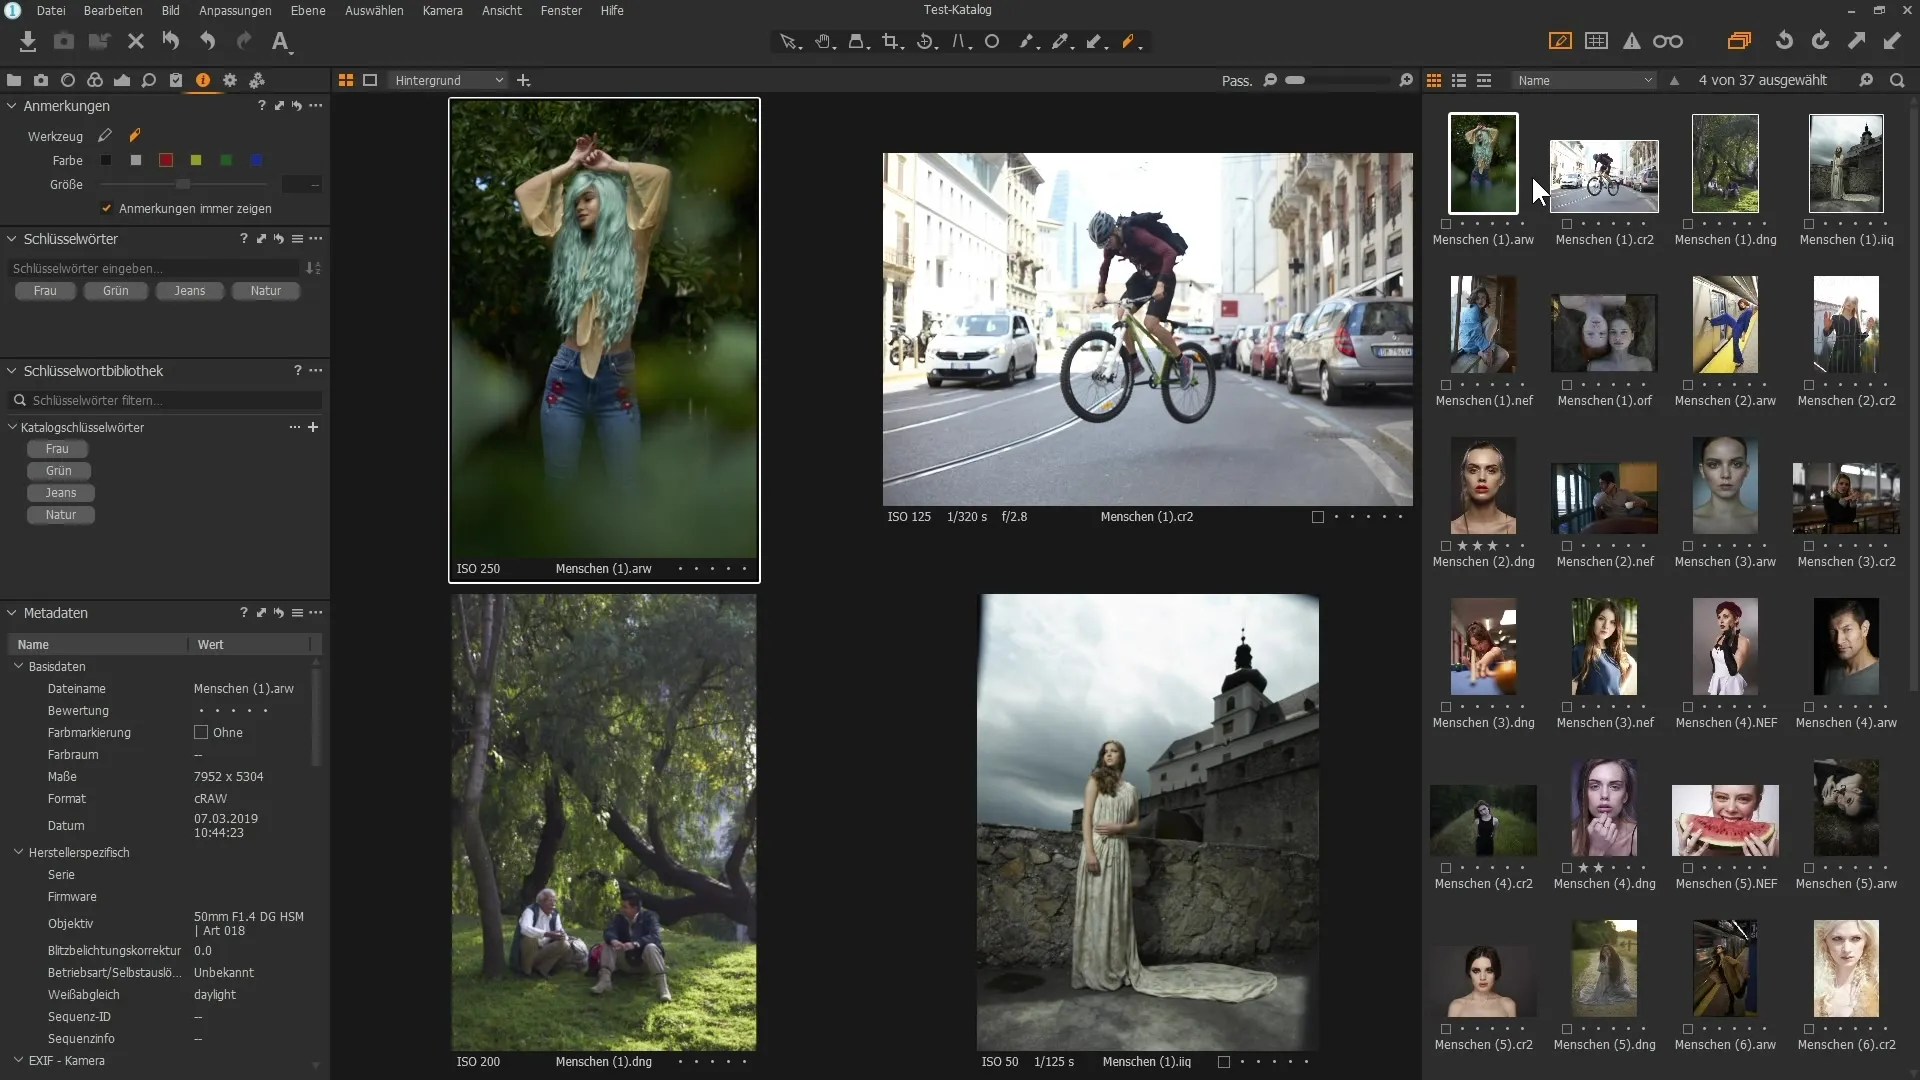
Task: Collapse the Basisdaten metadata group
Action: pos(18,666)
